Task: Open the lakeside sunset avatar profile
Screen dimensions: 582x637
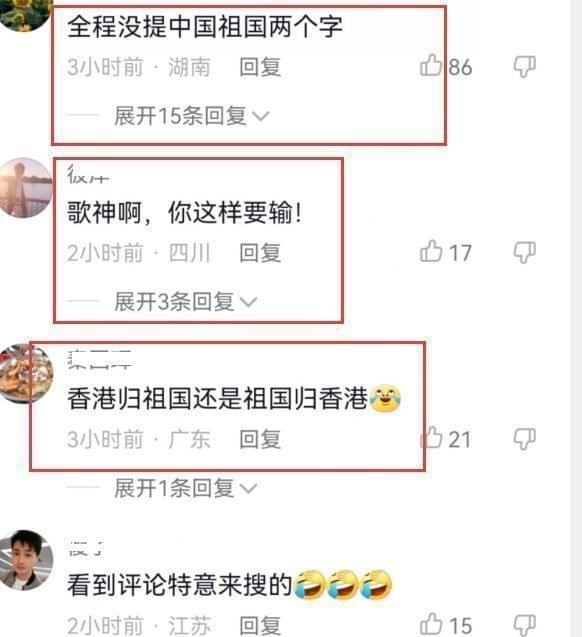Action: pos(25,188)
